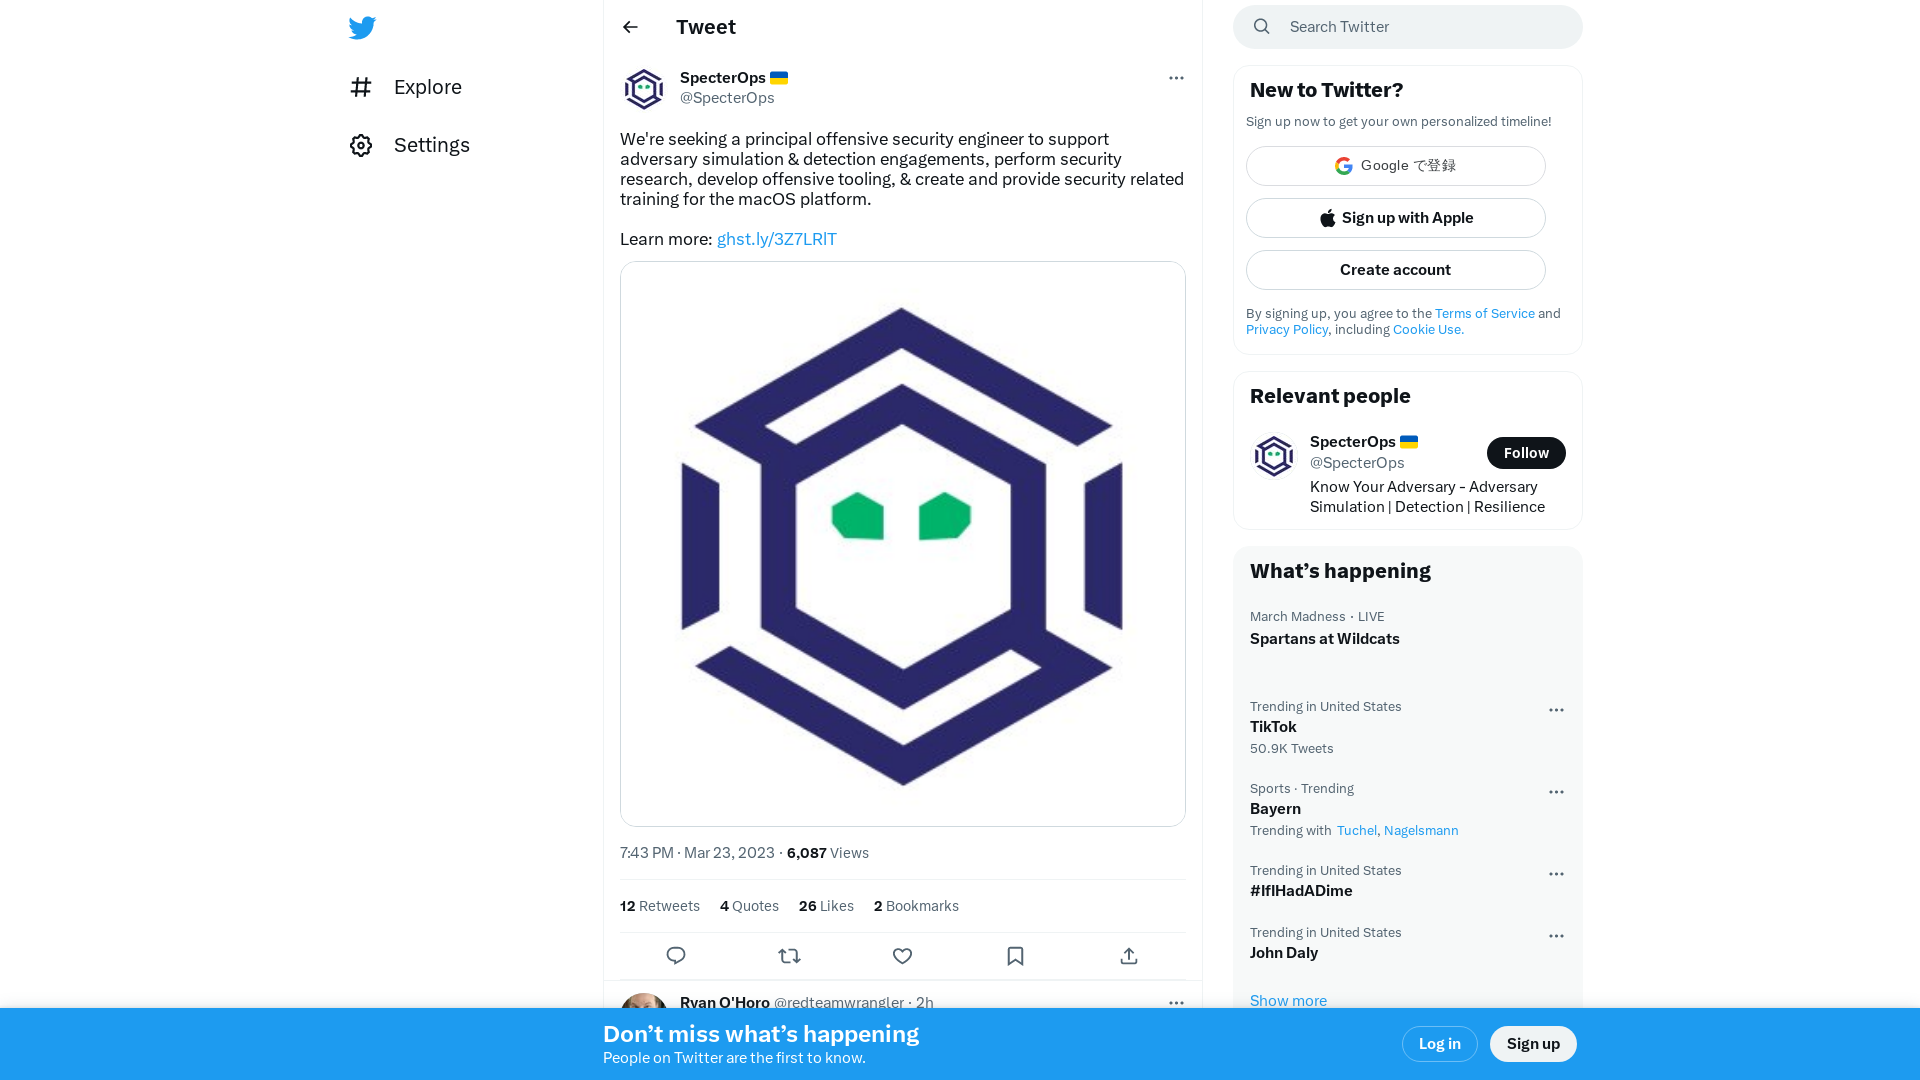The height and width of the screenshot is (1080, 1920).
Task: Click the share/upload icon on tweet
Action: pyautogui.click(x=1129, y=956)
